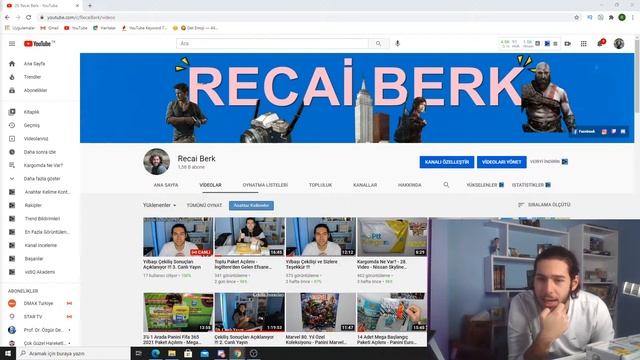The image size is (640, 360).
Task: Switch to TOPLULUK tab
Action: point(320,185)
